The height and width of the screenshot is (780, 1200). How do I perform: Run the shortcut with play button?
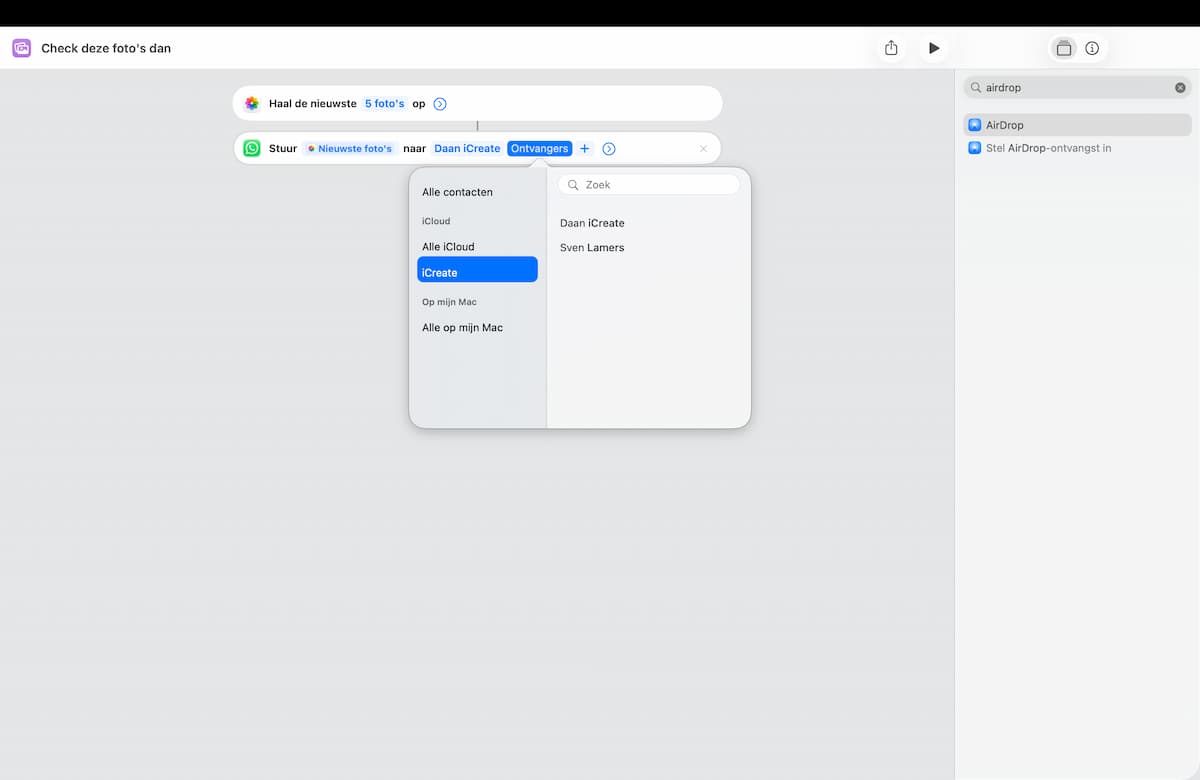pos(934,48)
